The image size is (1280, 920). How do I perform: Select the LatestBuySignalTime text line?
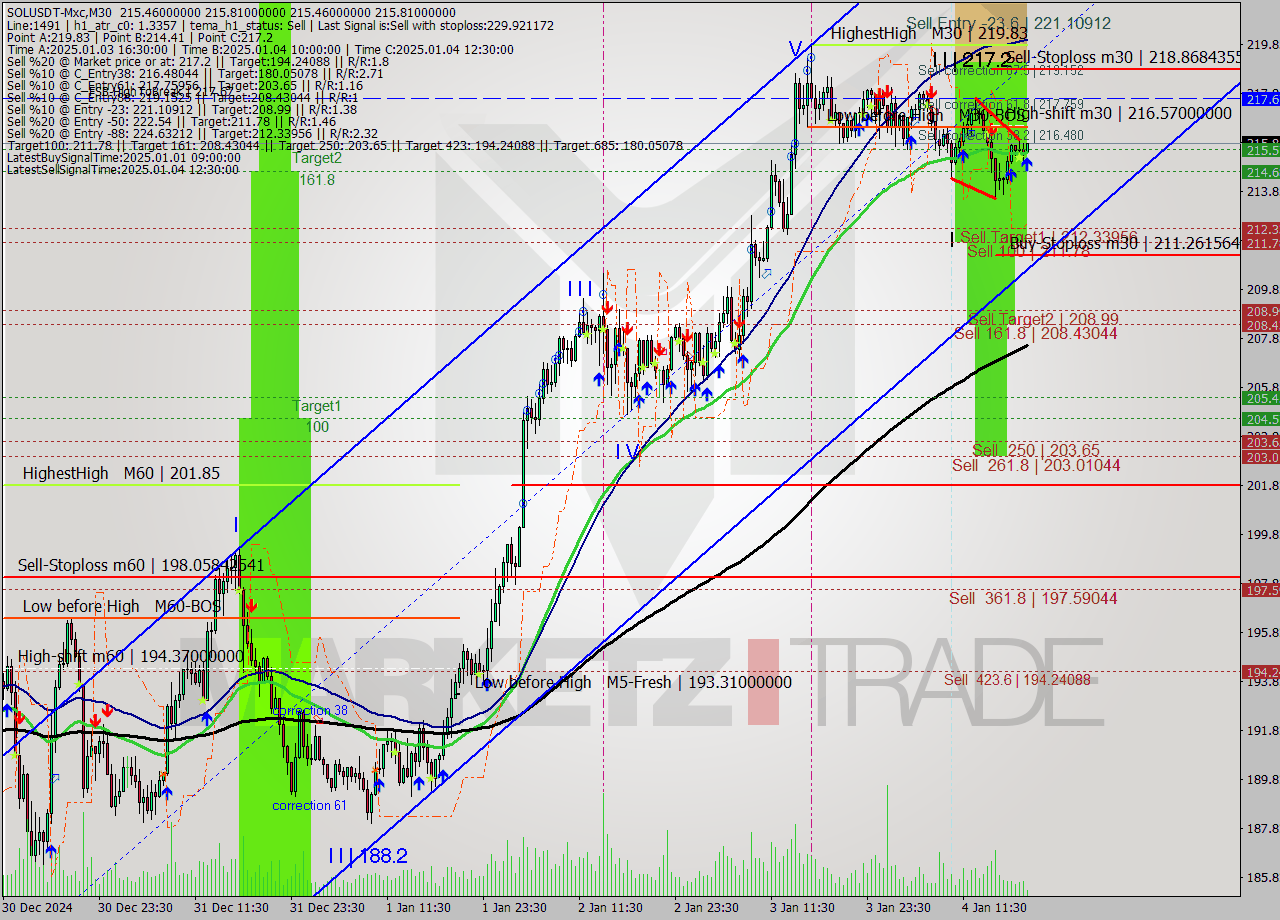[122, 157]
